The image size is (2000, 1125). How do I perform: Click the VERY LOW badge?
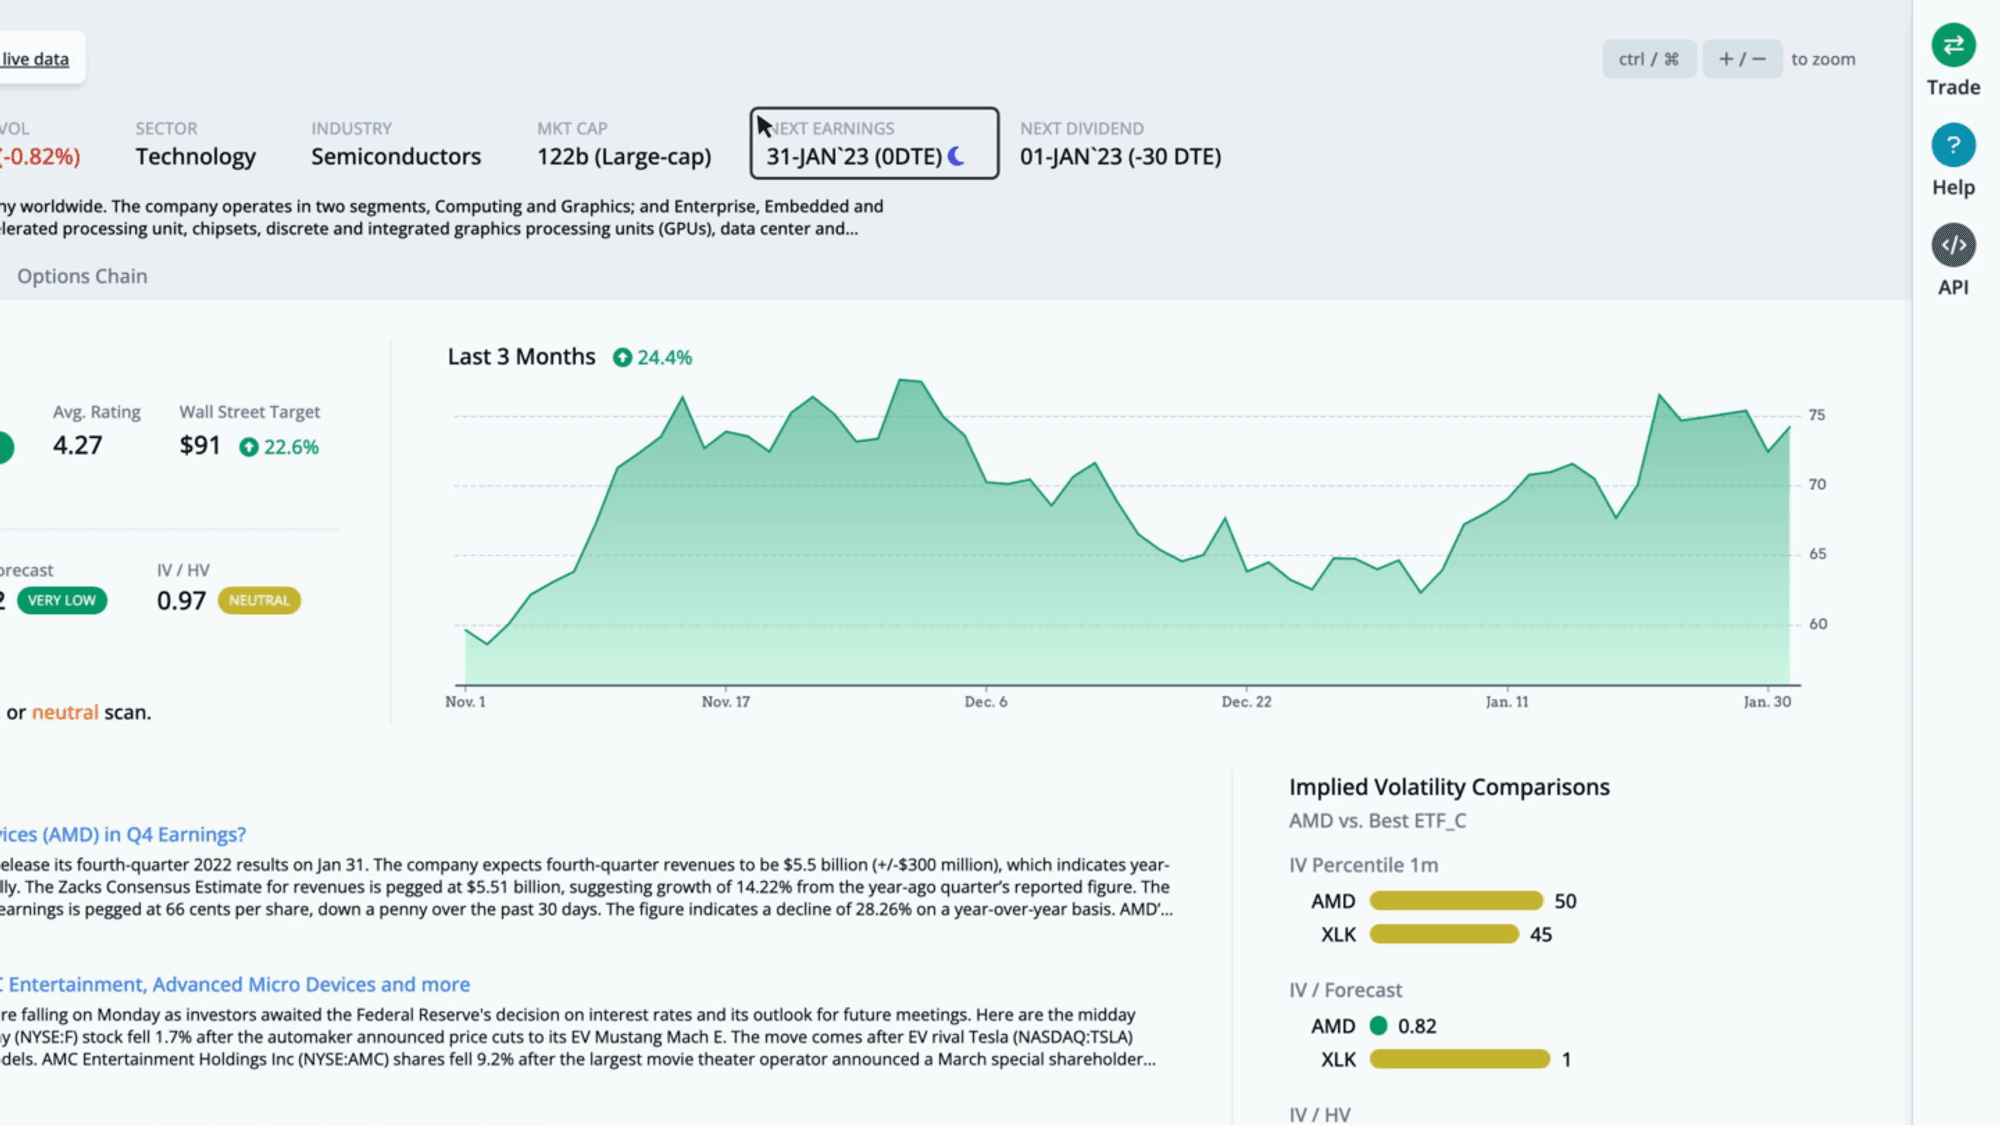click(x=62, y=600)
